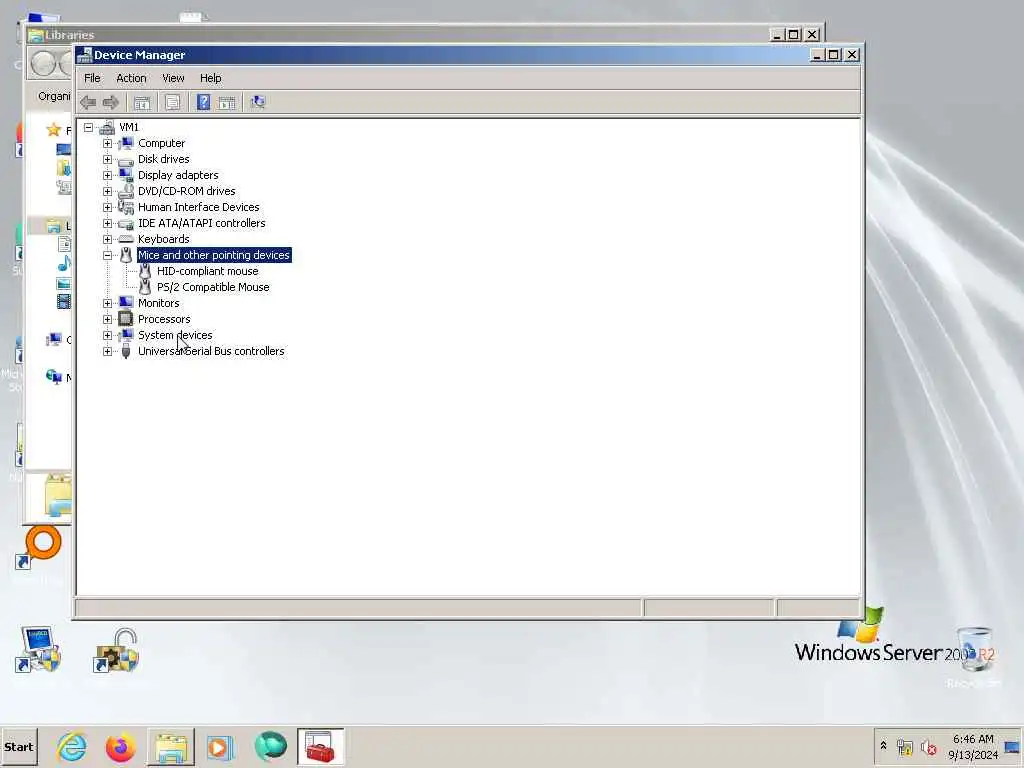
Task: Click the Device Manager title bar icon
Action: pyautogui.click(x=84, y=55)
